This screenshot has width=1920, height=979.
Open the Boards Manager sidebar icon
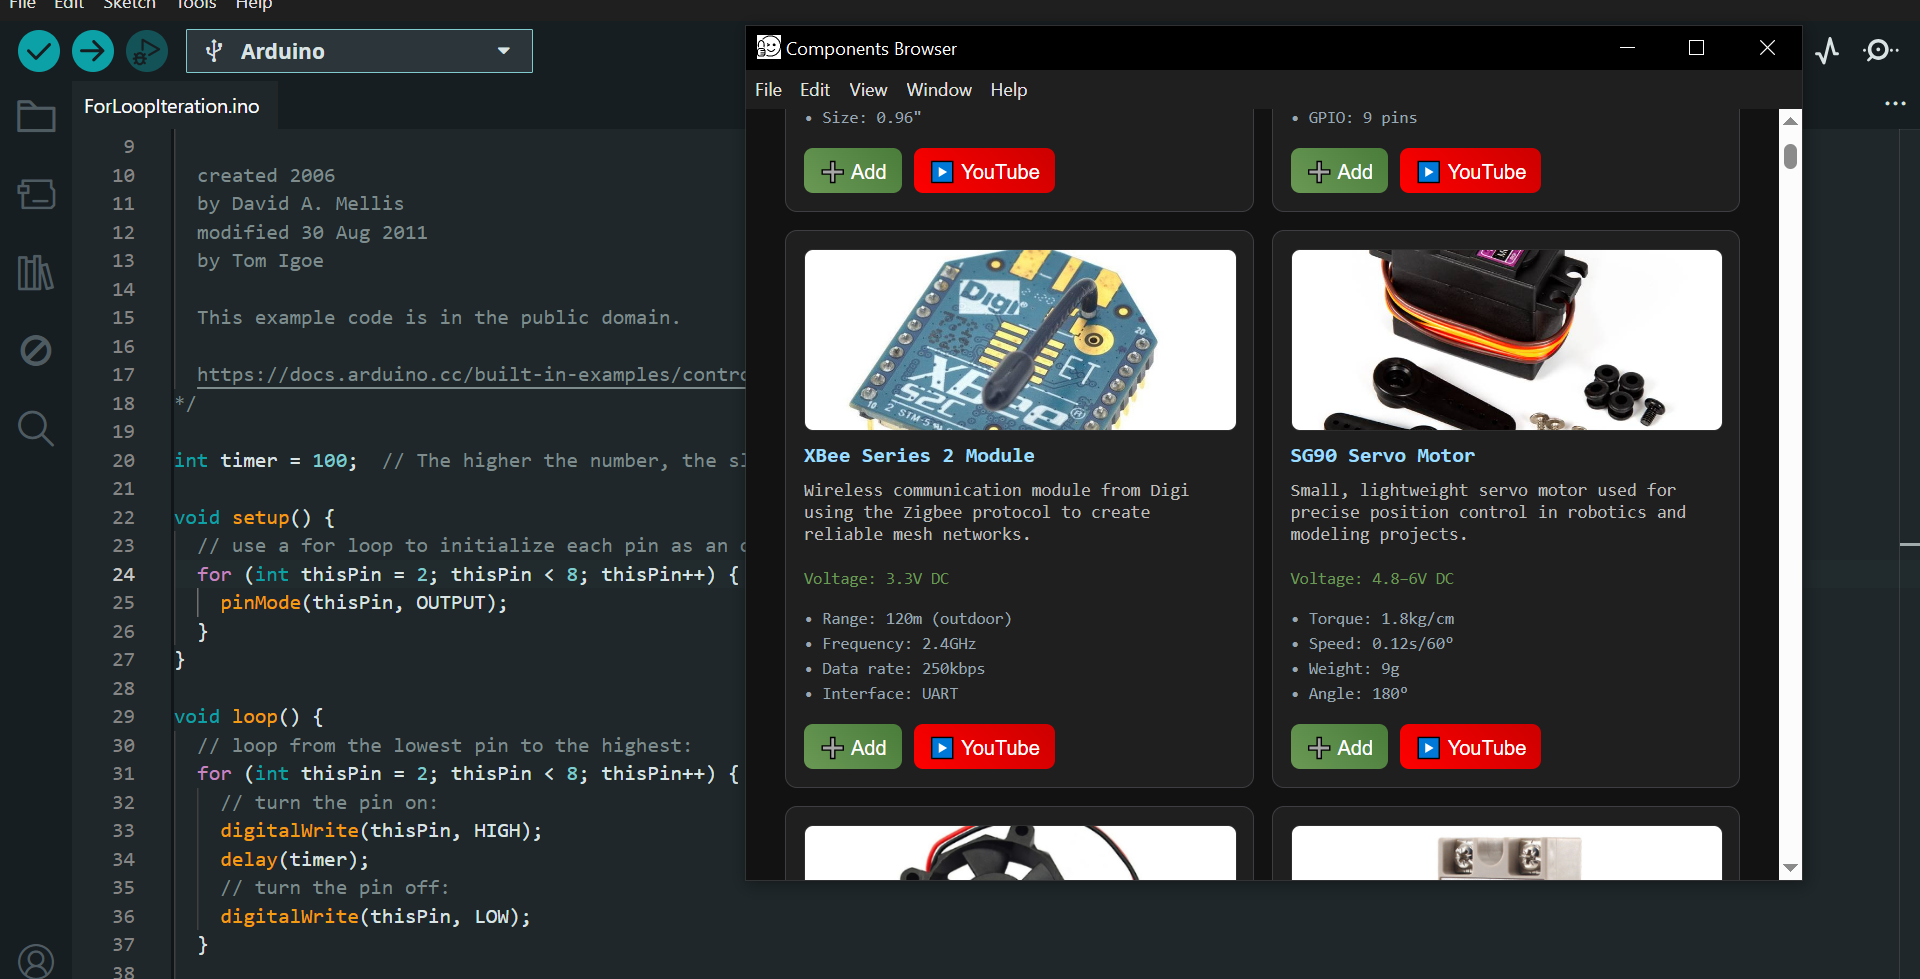36,194
